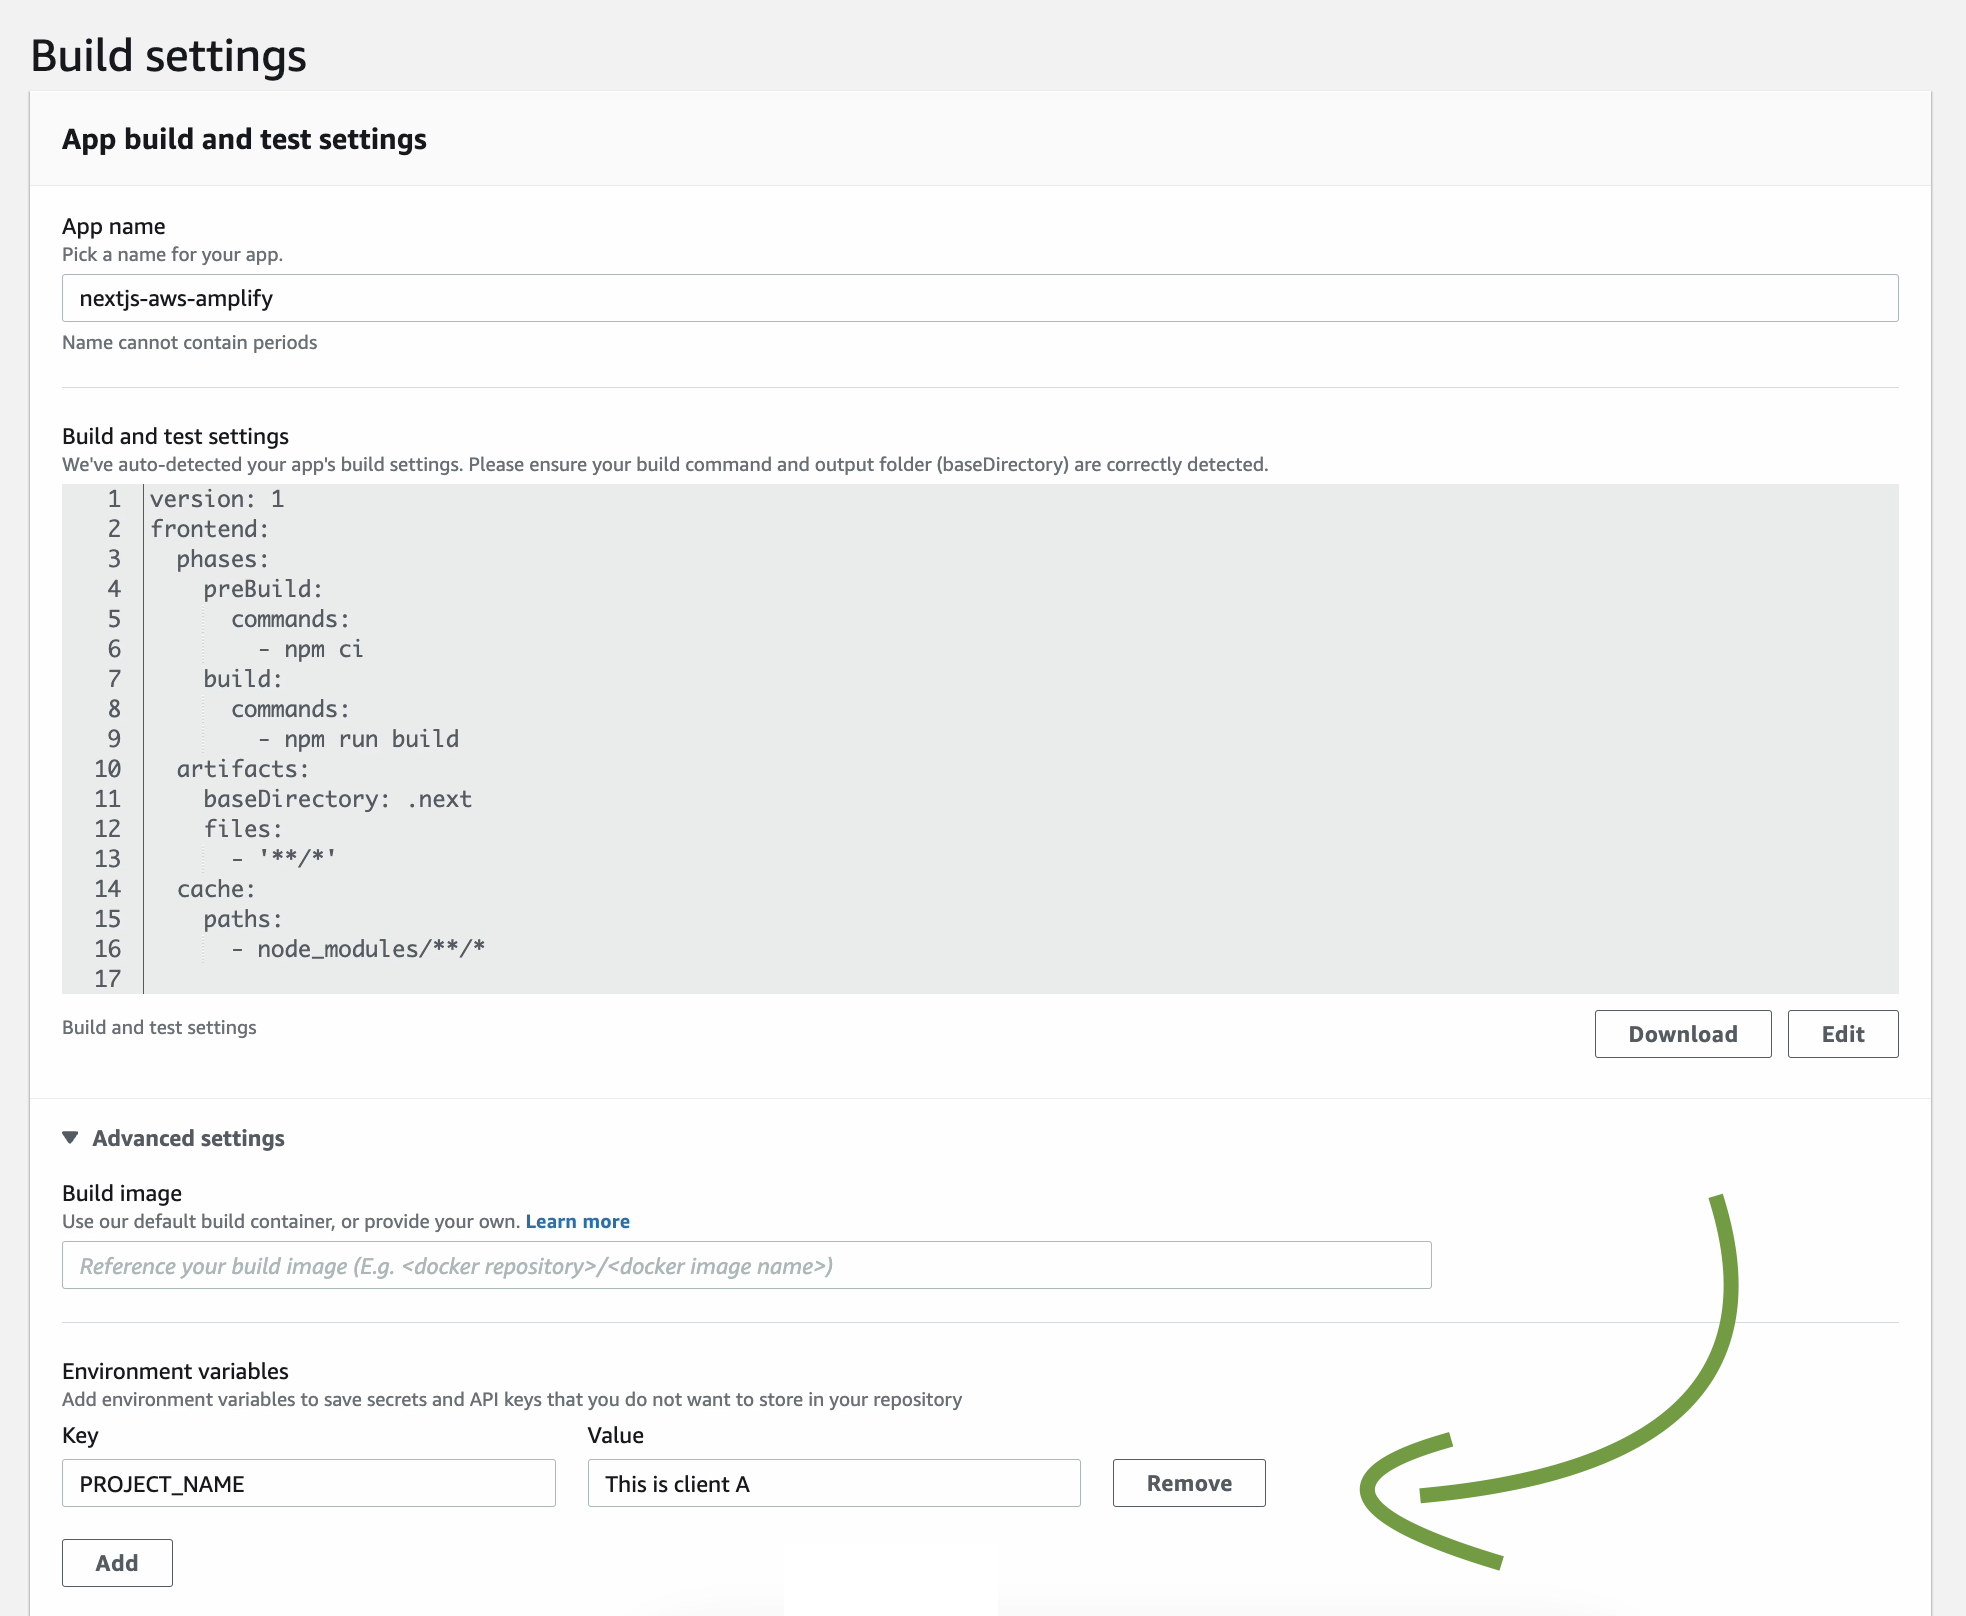Click the Download button

(x=1682, y=1034)
